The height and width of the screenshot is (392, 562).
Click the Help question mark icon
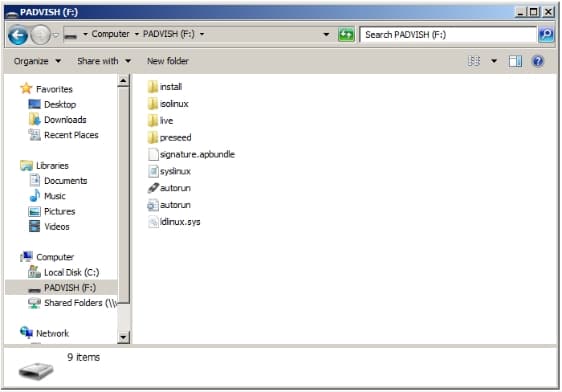(538, 61)
